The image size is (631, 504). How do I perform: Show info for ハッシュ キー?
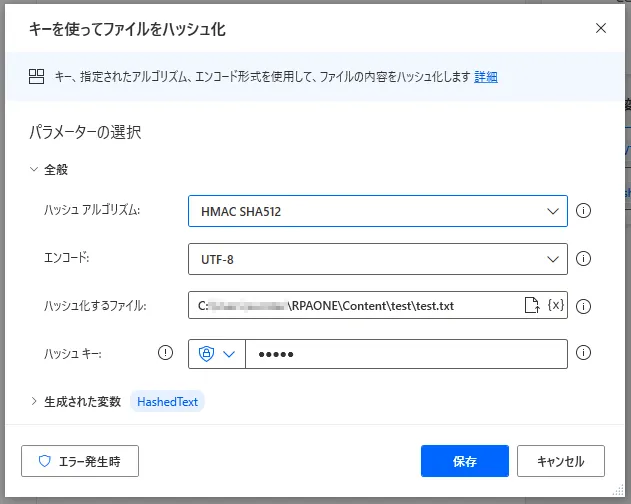tap(583, 353)
